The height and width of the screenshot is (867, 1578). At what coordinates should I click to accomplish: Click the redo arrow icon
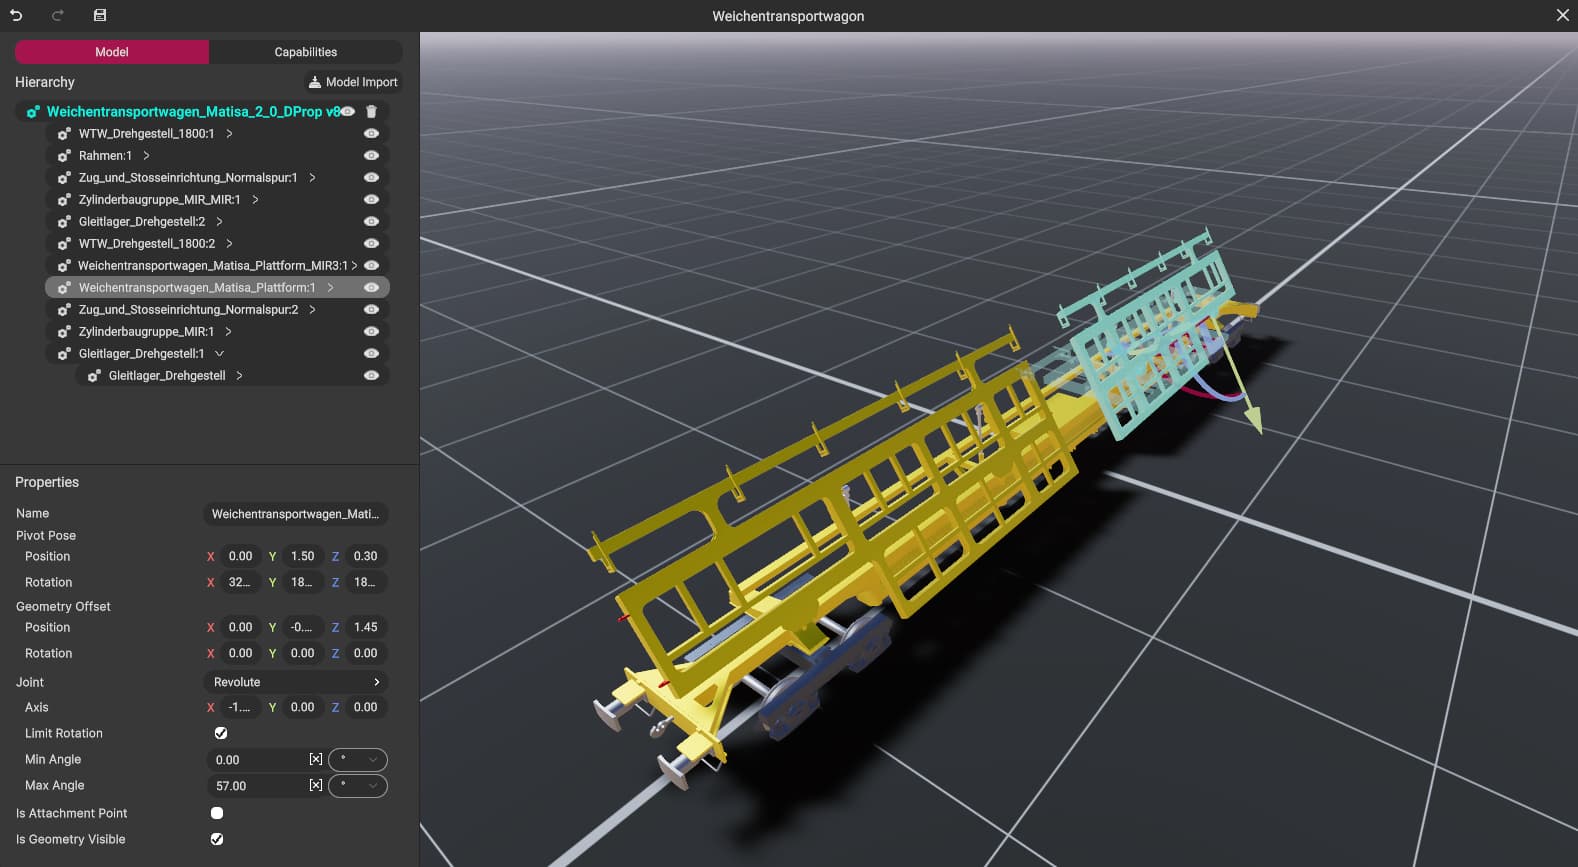click(x=57, y=15)
